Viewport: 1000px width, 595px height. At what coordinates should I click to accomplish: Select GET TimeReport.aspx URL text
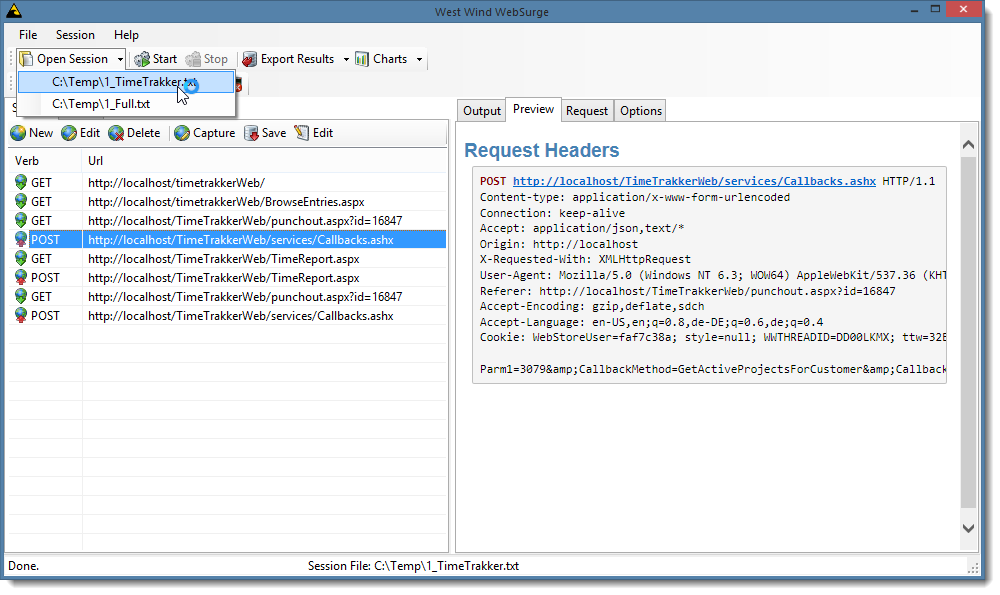click(223, 258)
